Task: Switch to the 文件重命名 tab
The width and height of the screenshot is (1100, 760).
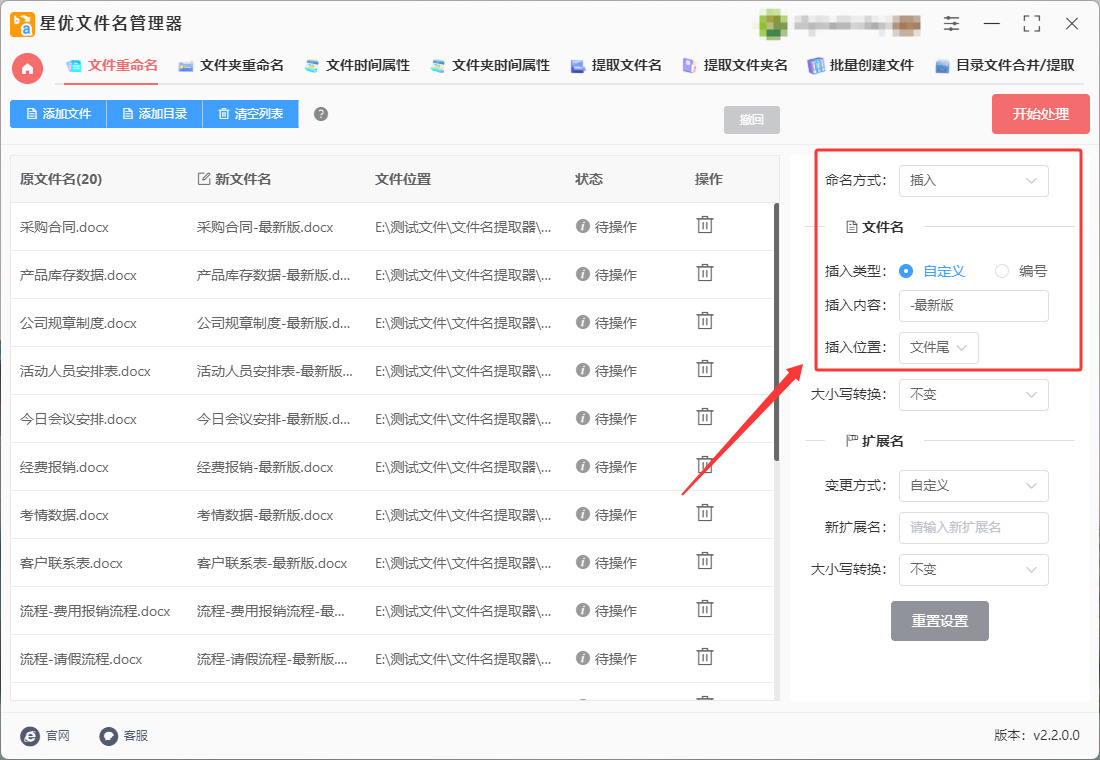Action: tap(112, 66)
